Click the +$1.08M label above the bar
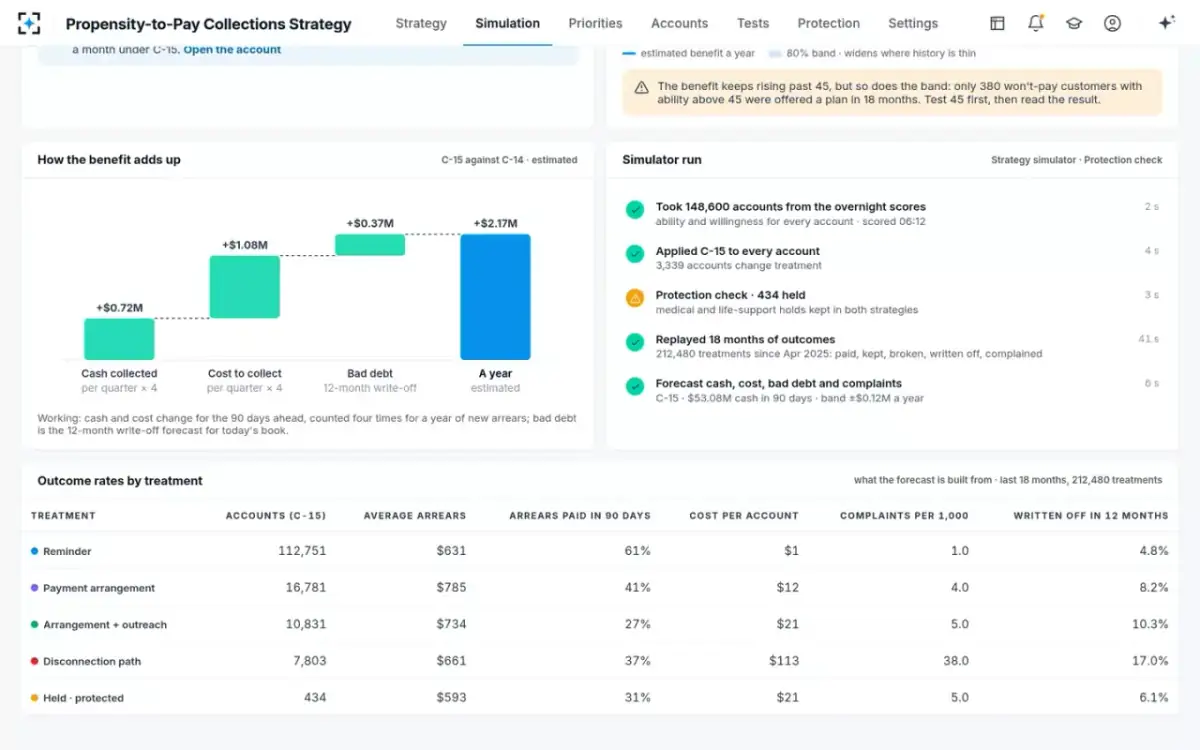This screenshot has width=1200, height=750. click(x=245, y=245)
